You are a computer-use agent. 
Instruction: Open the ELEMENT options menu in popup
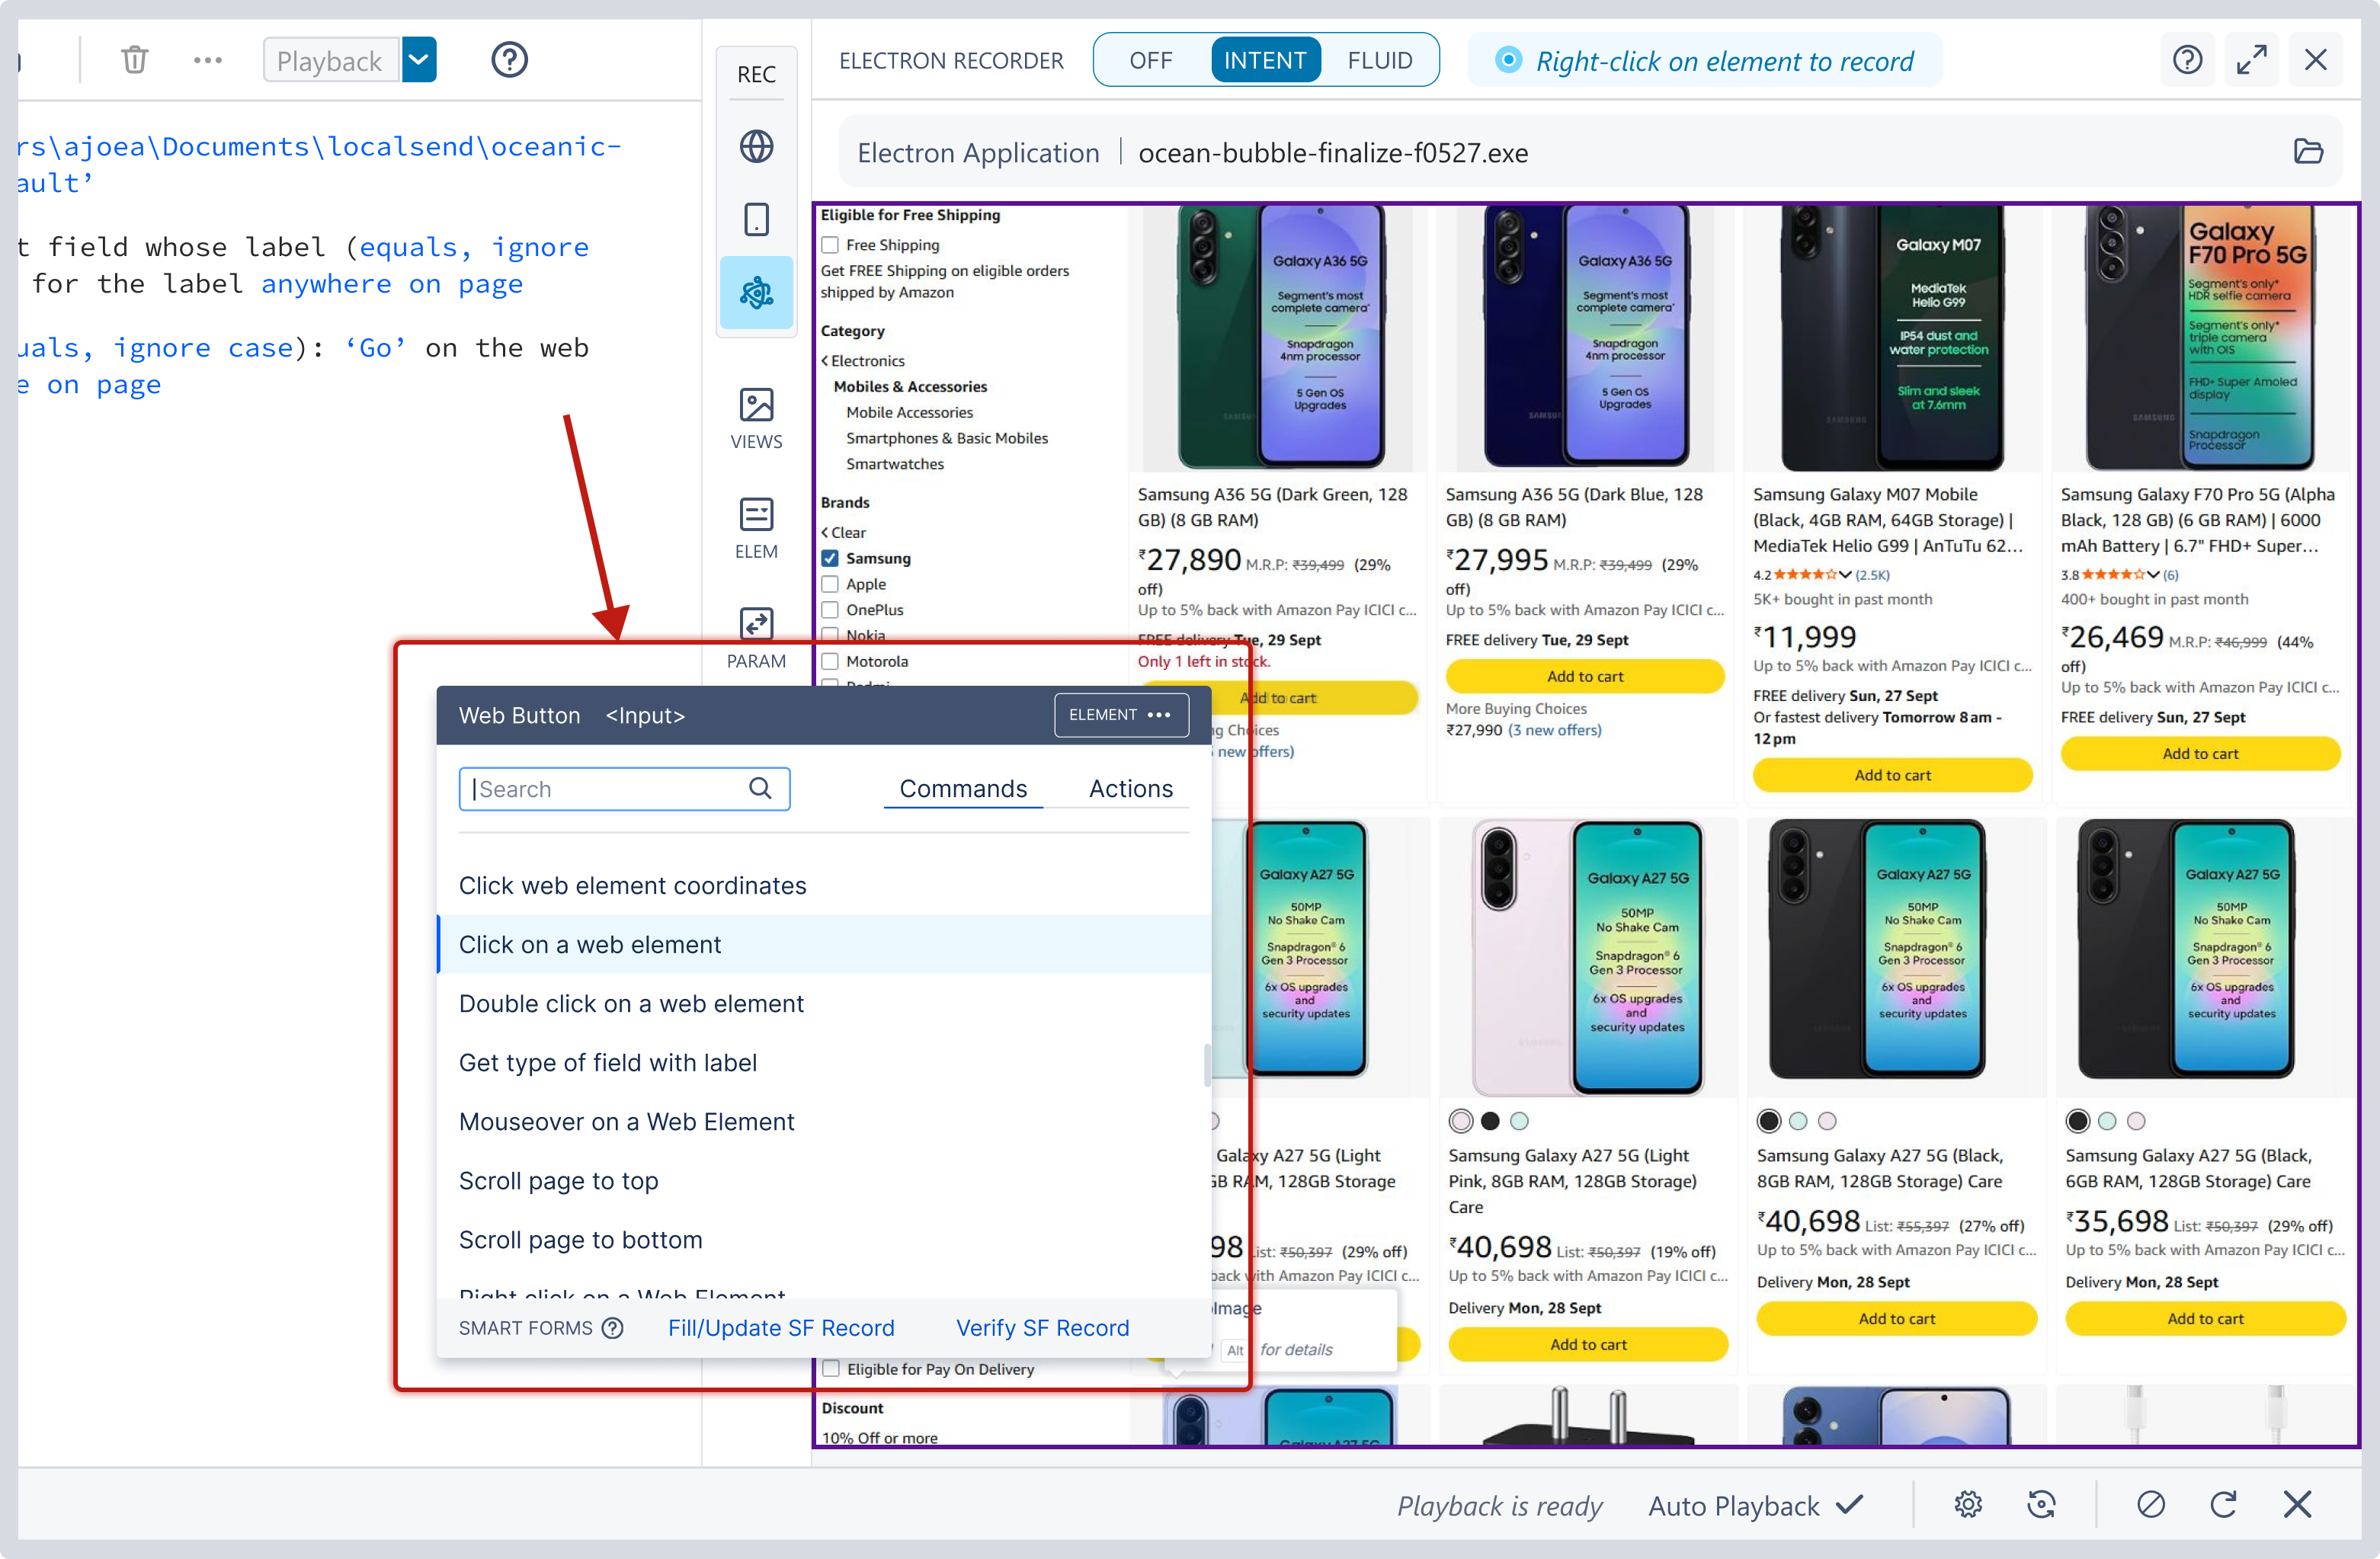[1121, 715]
